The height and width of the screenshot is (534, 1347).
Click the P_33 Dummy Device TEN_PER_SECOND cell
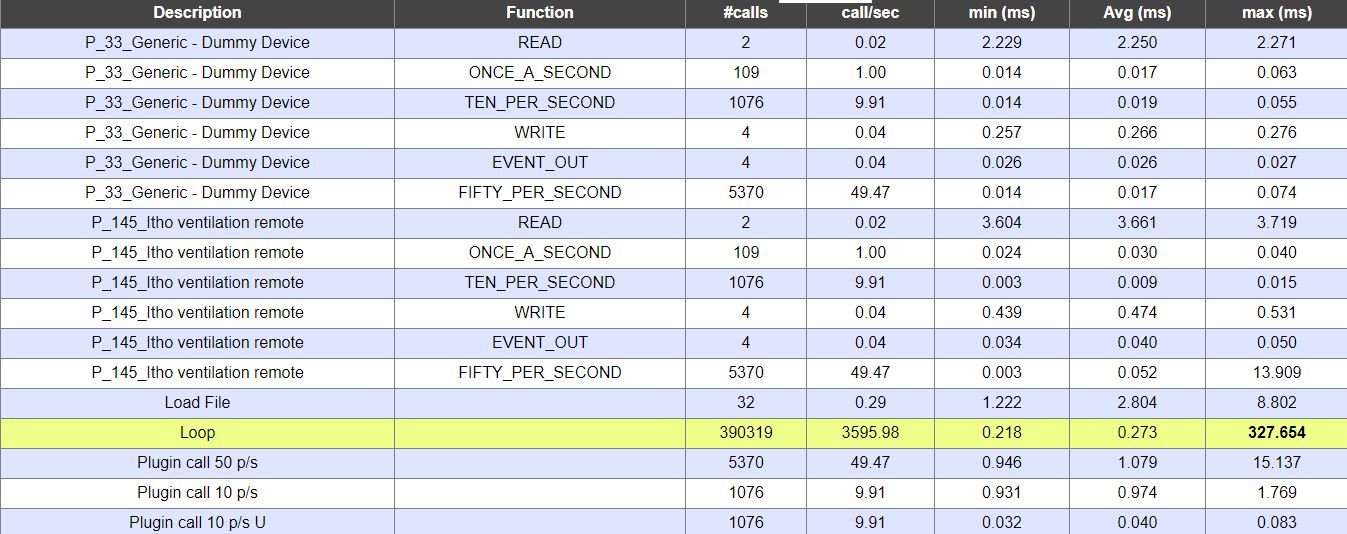click(540, 103)
